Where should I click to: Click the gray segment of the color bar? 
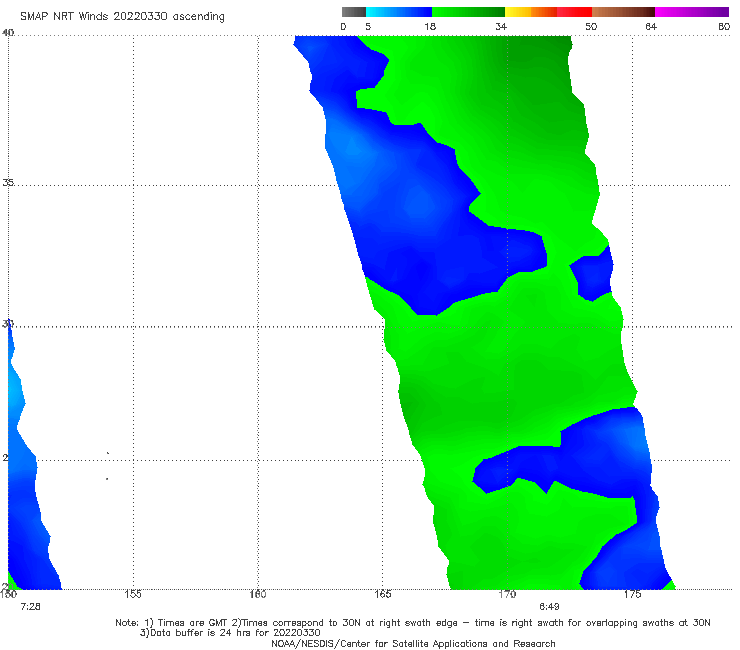[x=354, y=12]
